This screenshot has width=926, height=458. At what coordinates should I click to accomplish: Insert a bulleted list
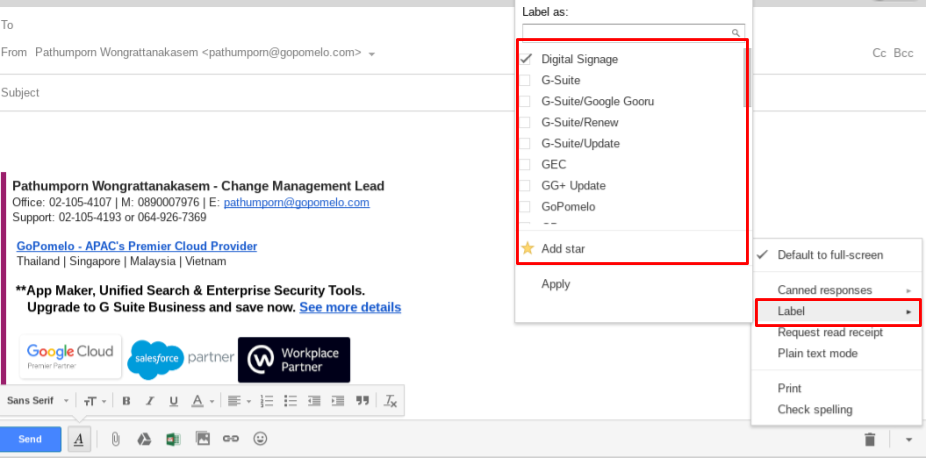pos(290,401)
